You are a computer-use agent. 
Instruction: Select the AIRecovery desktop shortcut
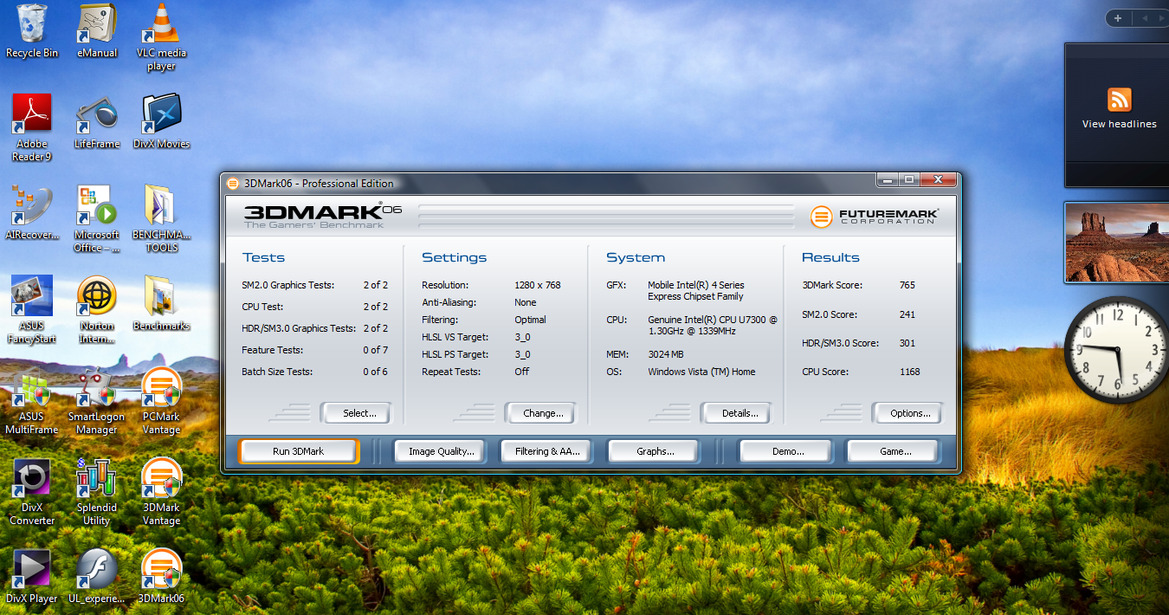click(x=31, y=212)
